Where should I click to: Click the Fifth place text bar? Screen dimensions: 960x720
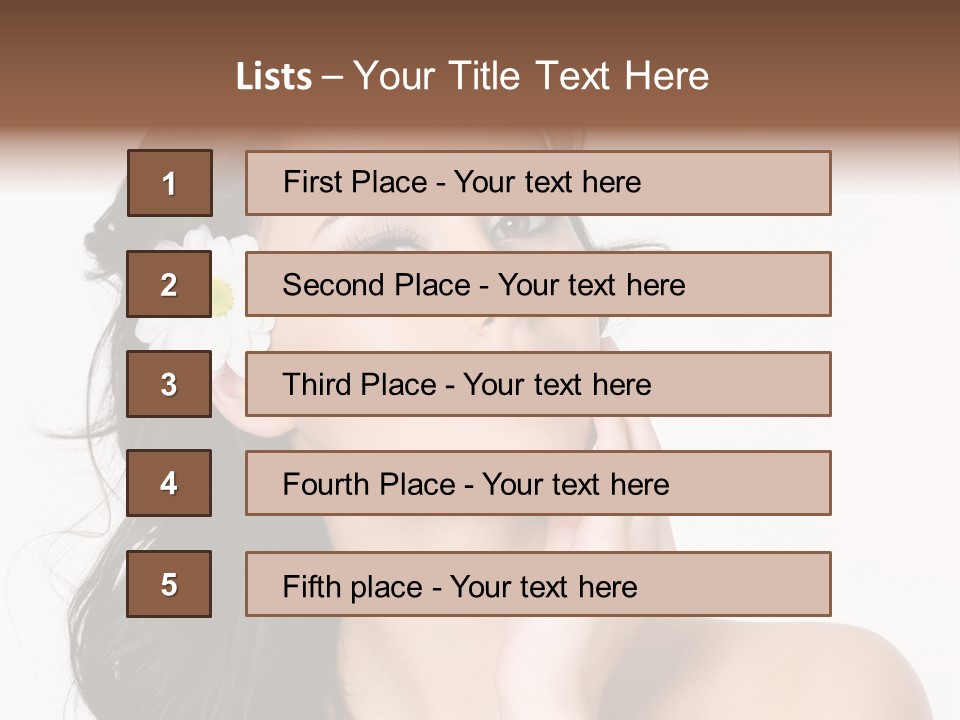pos(538,584)
